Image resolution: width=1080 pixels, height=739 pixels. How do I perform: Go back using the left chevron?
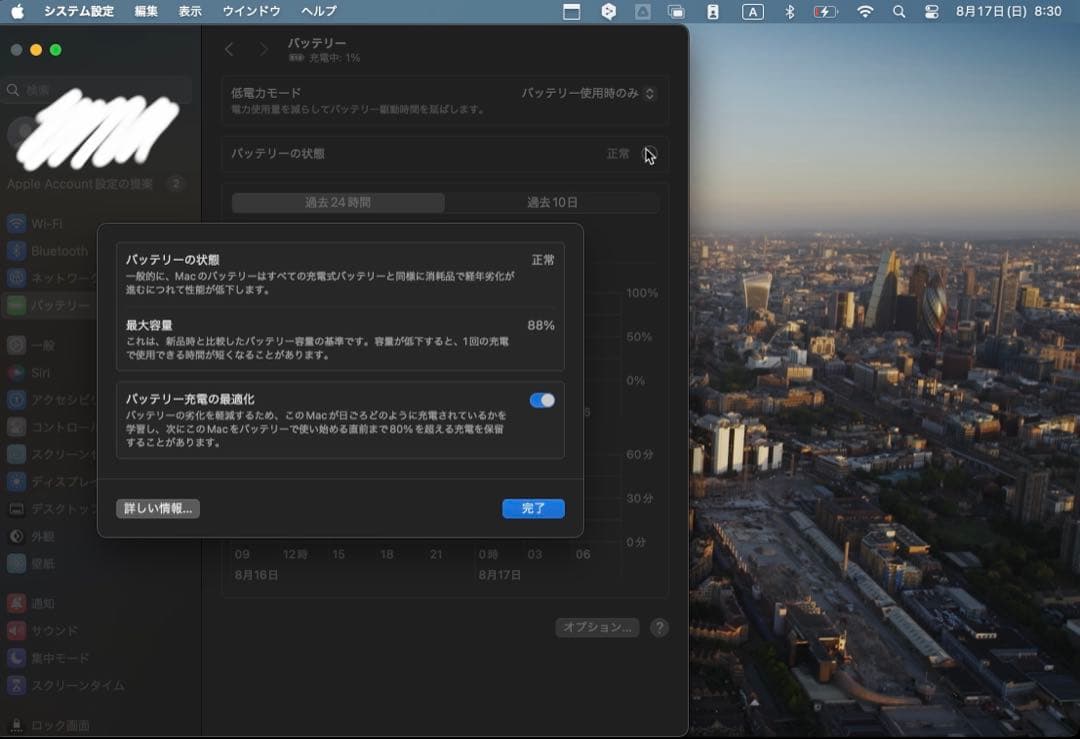230,49
